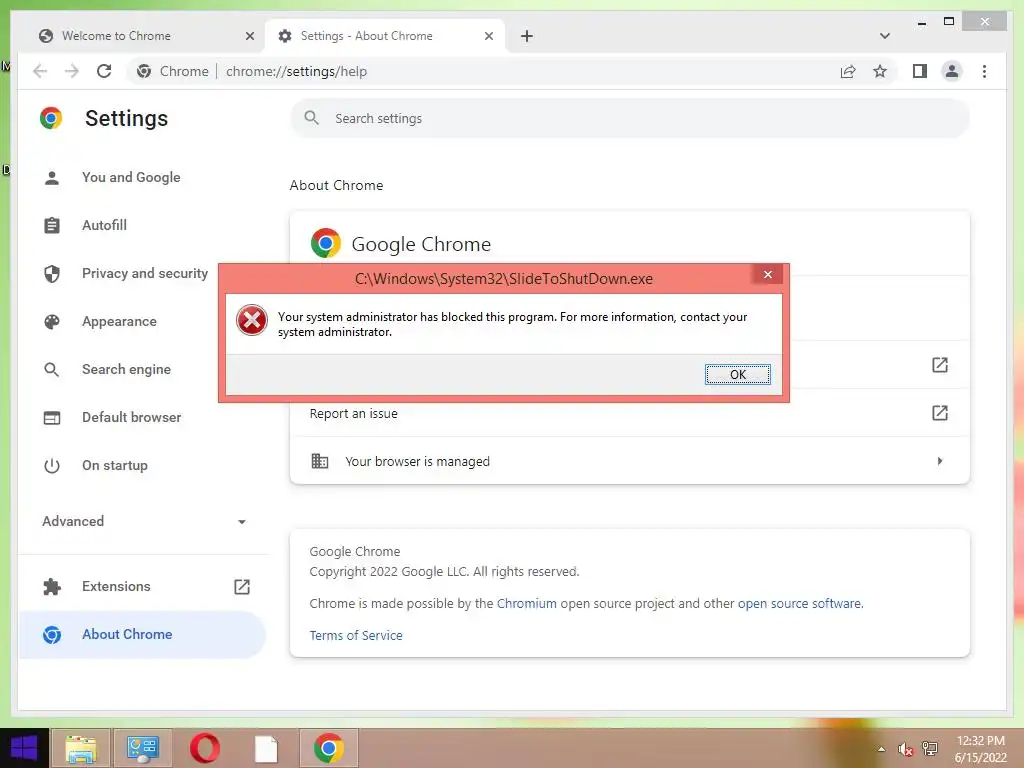1024x768 pixels.
Task: Click the browser forward arrow
Action: tap(72, 71)
